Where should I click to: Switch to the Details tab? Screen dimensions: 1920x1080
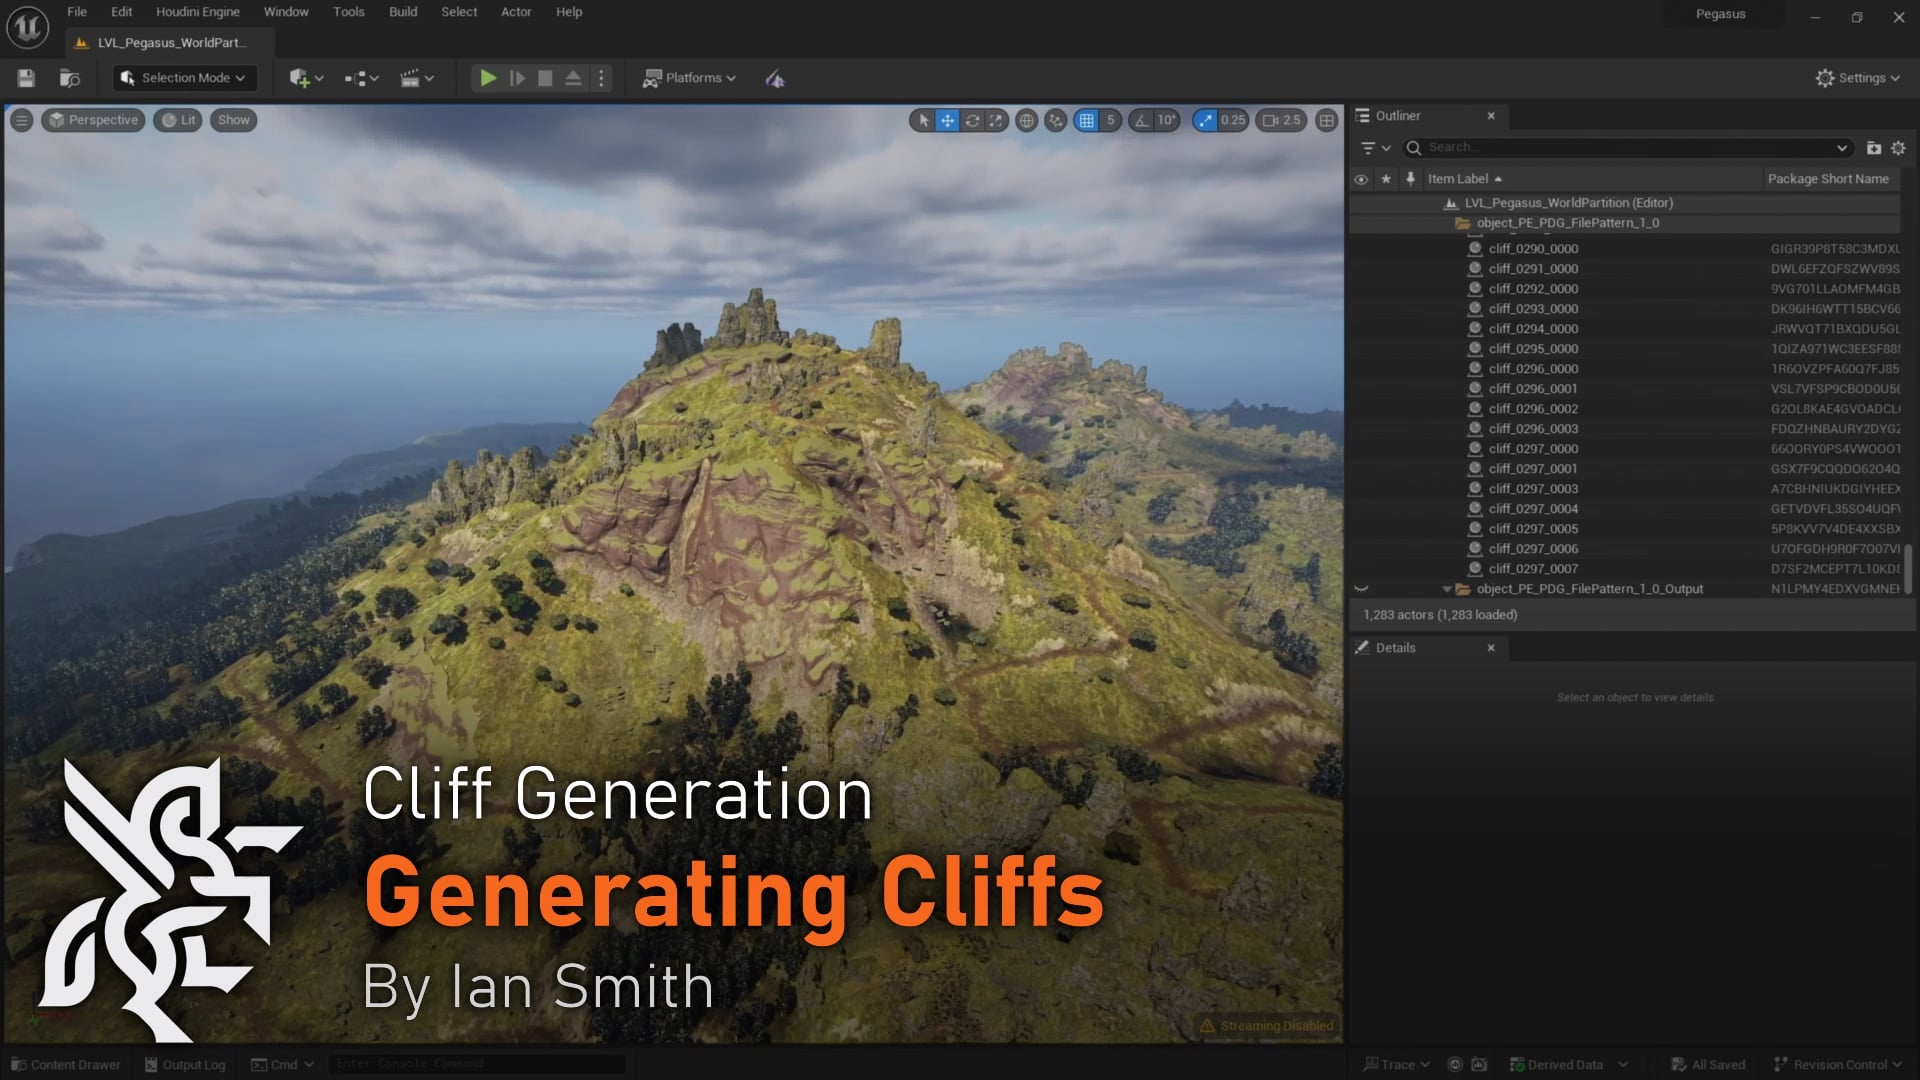[x=1394, y=647]
